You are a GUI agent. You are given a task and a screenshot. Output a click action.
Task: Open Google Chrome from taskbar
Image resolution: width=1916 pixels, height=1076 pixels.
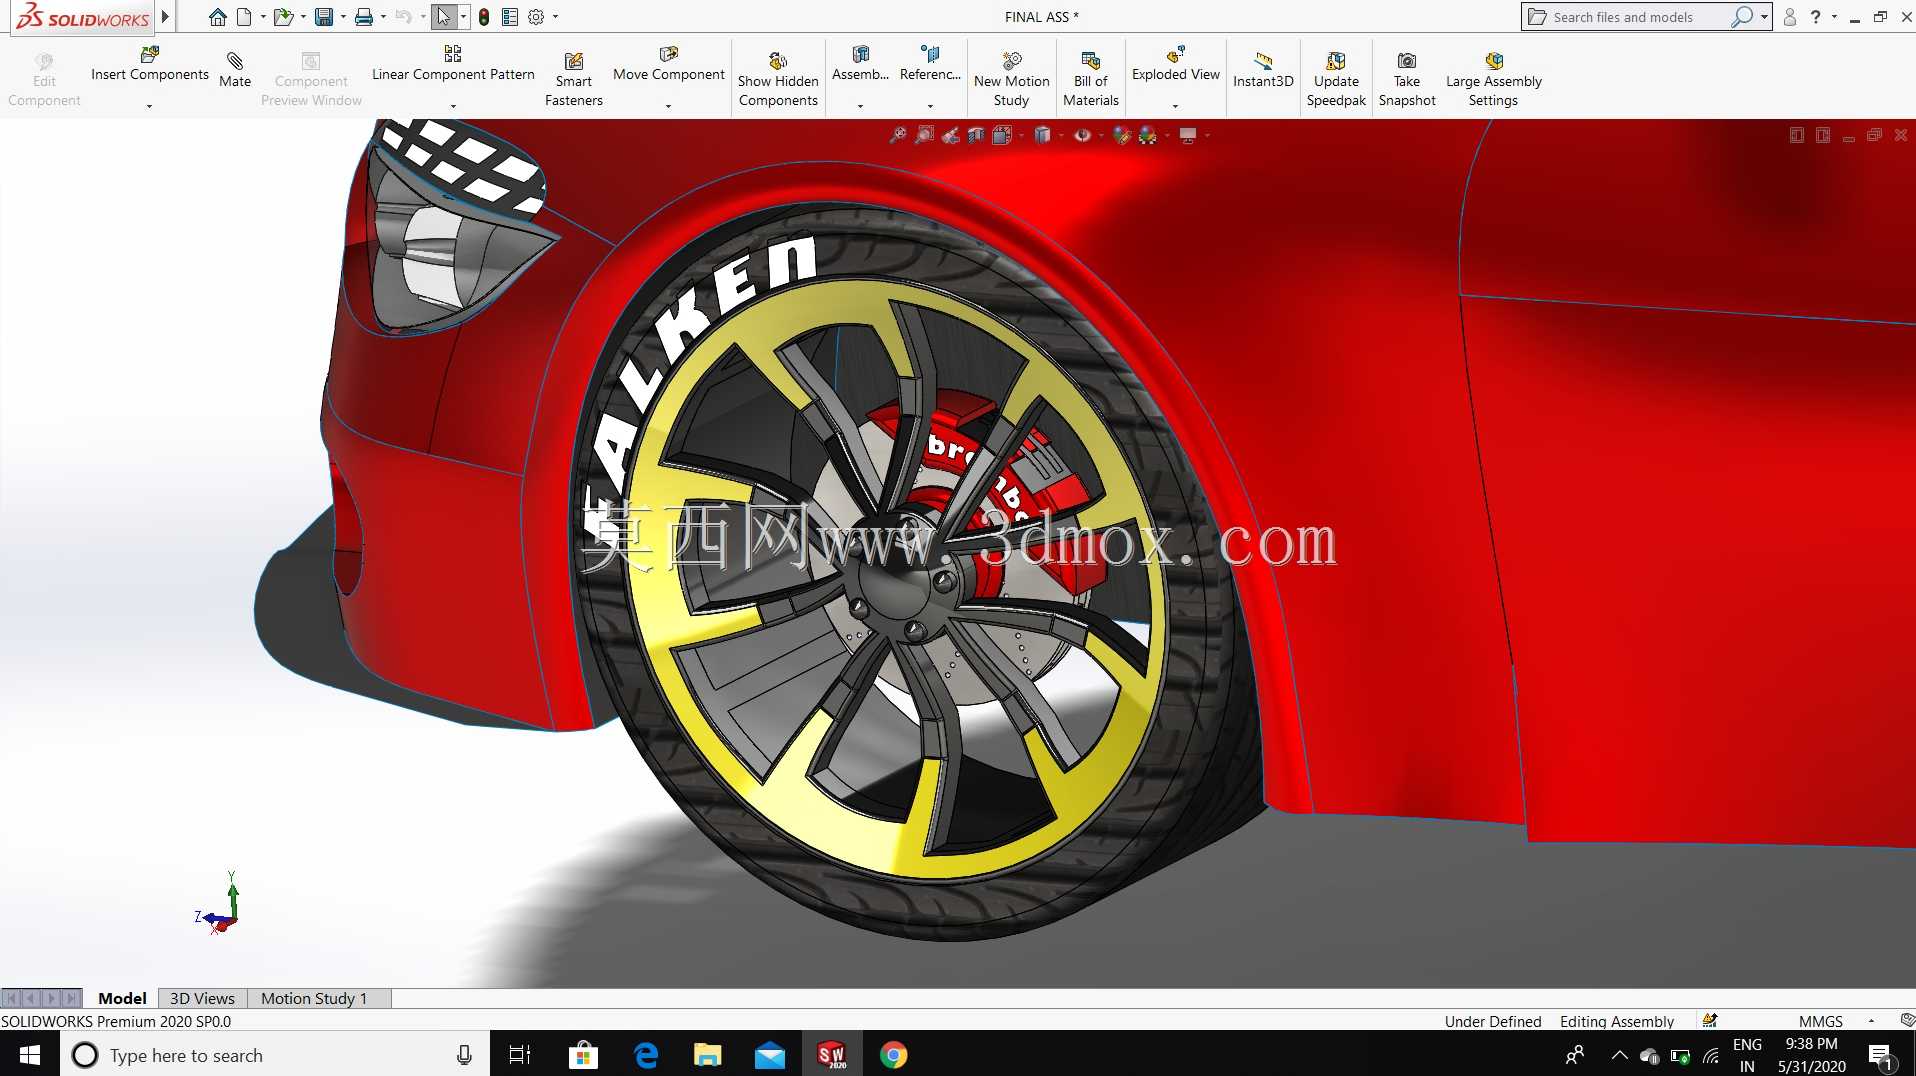[x=893, y=1055]
